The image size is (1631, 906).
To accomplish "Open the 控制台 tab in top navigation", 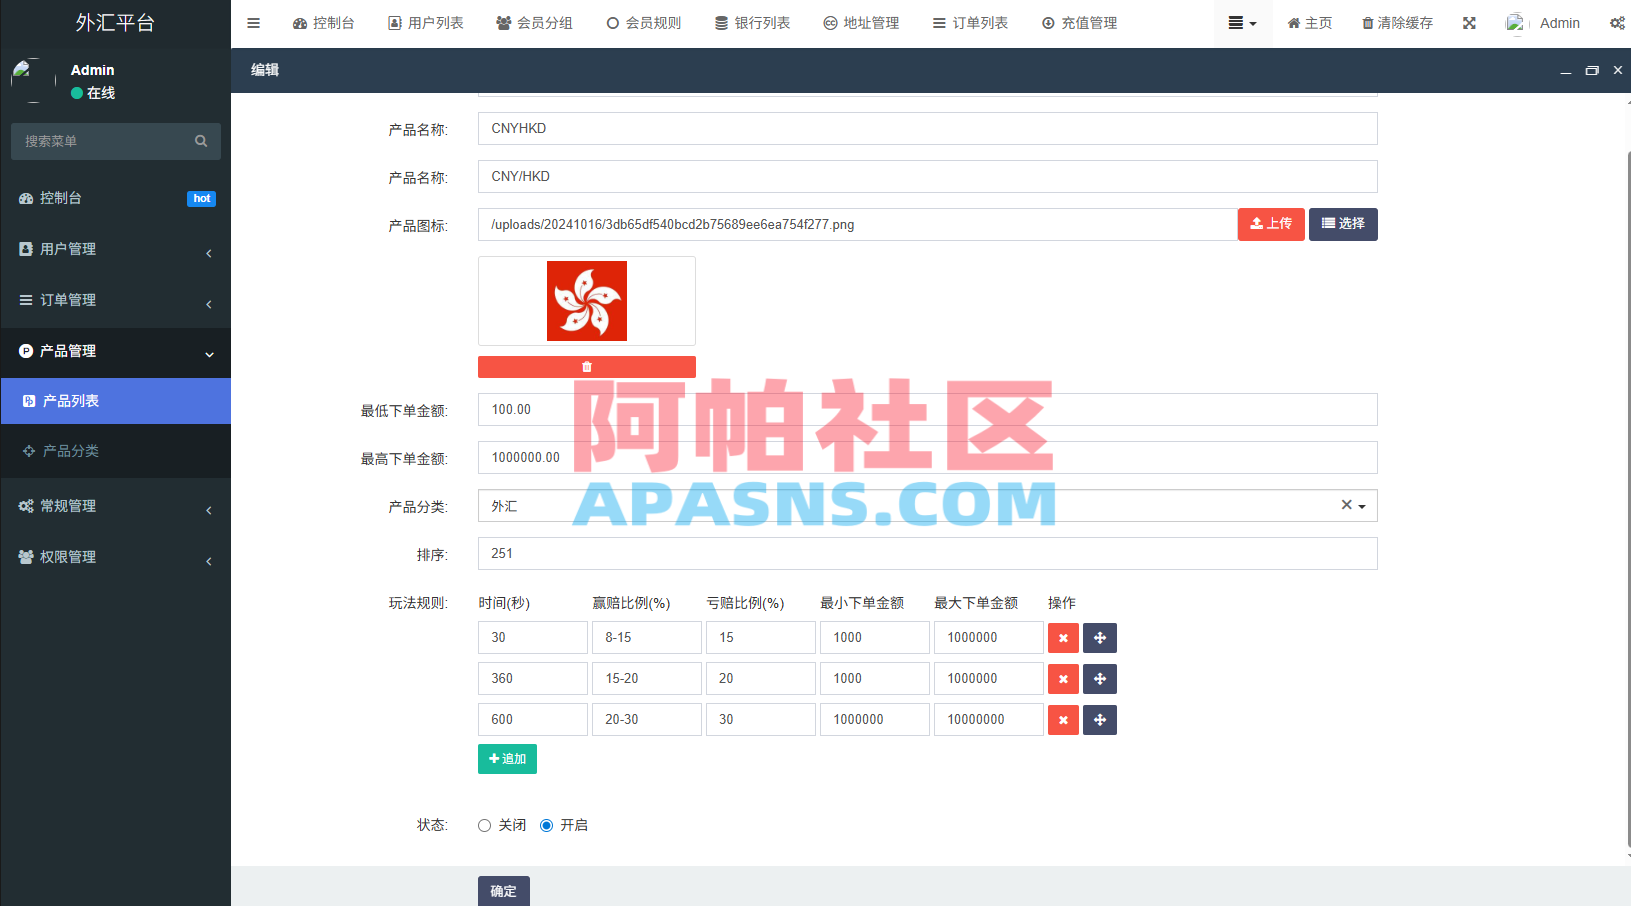I will (323, 23).
